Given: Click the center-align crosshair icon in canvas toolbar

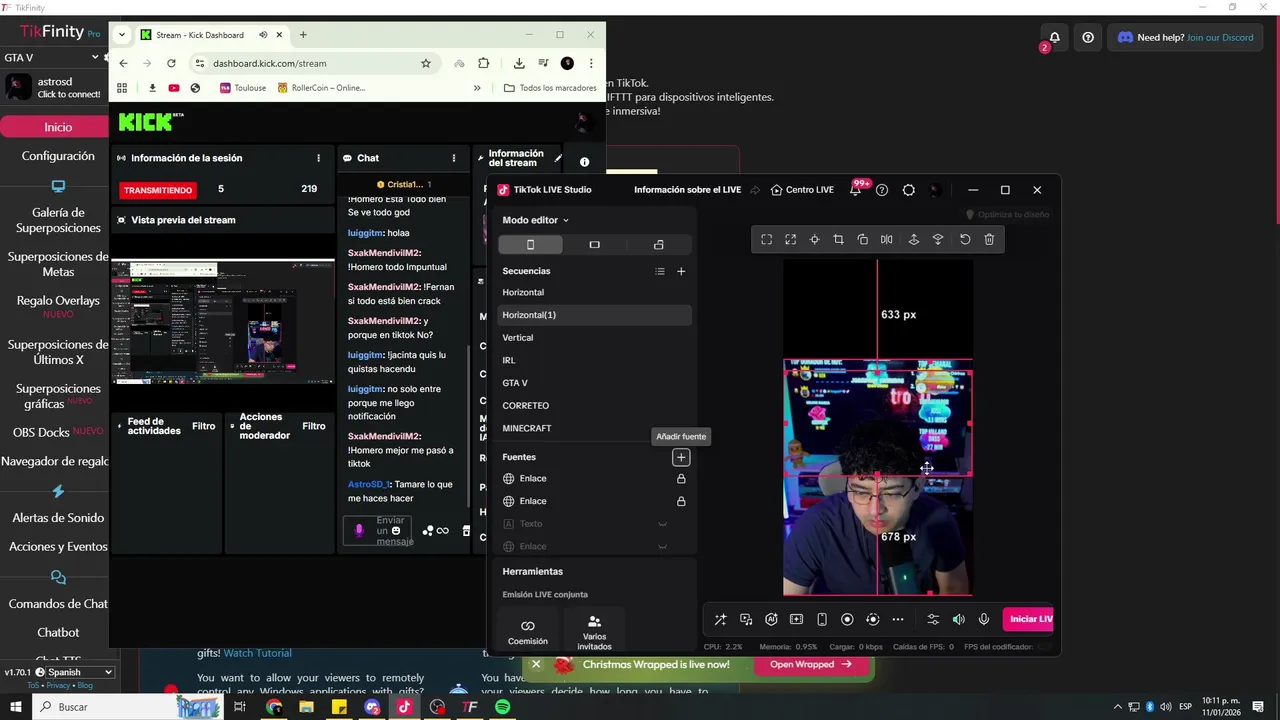Looking at the screenshot, I should click(x=814, y=240).
